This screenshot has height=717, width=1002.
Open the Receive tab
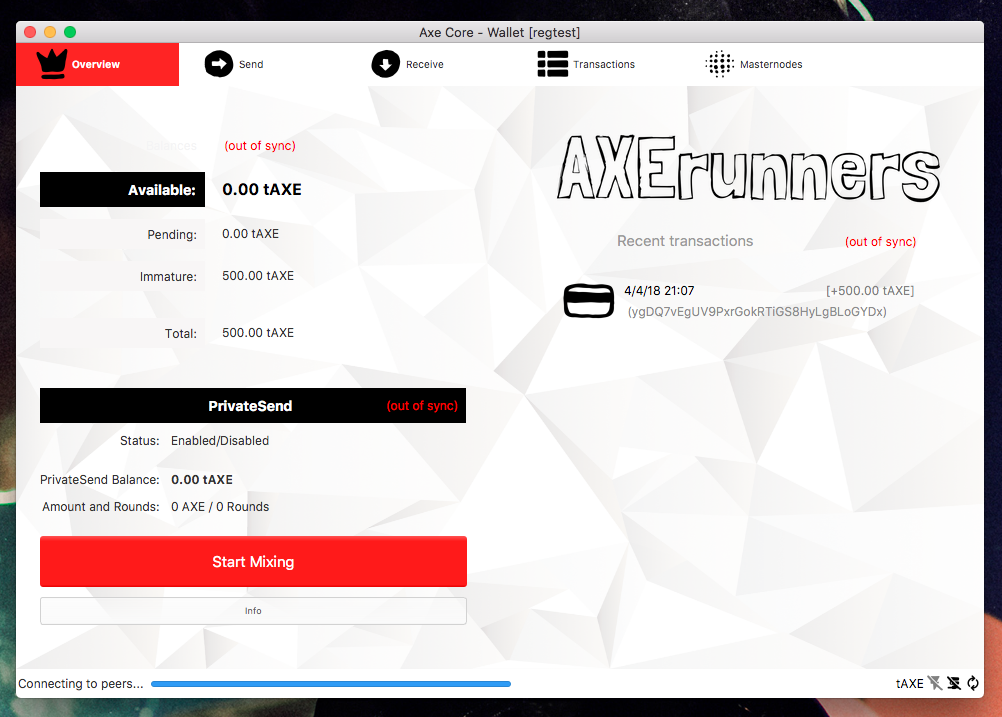pos(429,64)
